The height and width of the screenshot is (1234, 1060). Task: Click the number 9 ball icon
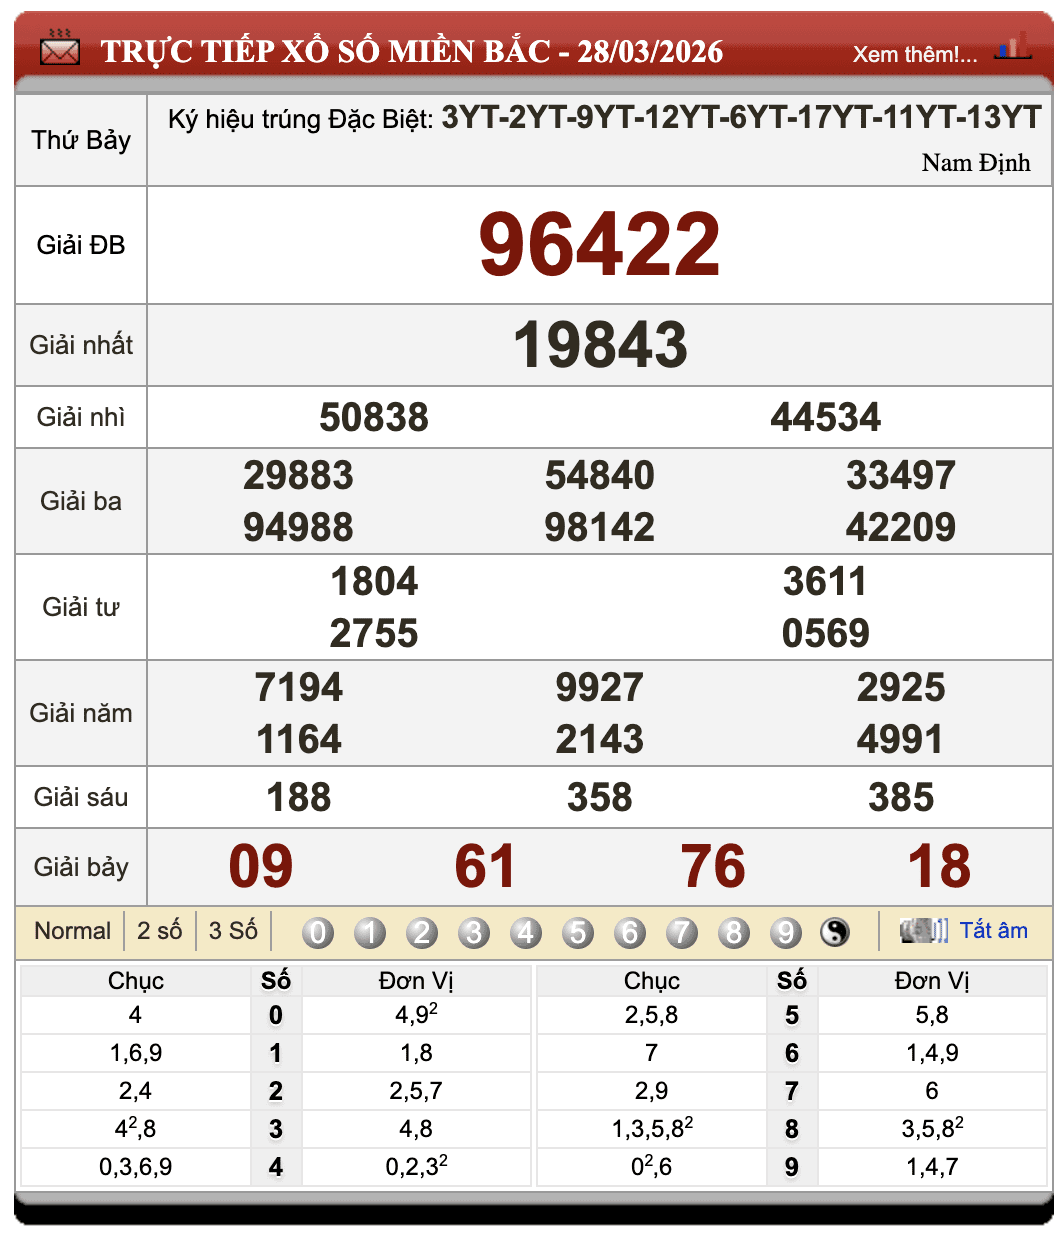click(x=785, y=931)
